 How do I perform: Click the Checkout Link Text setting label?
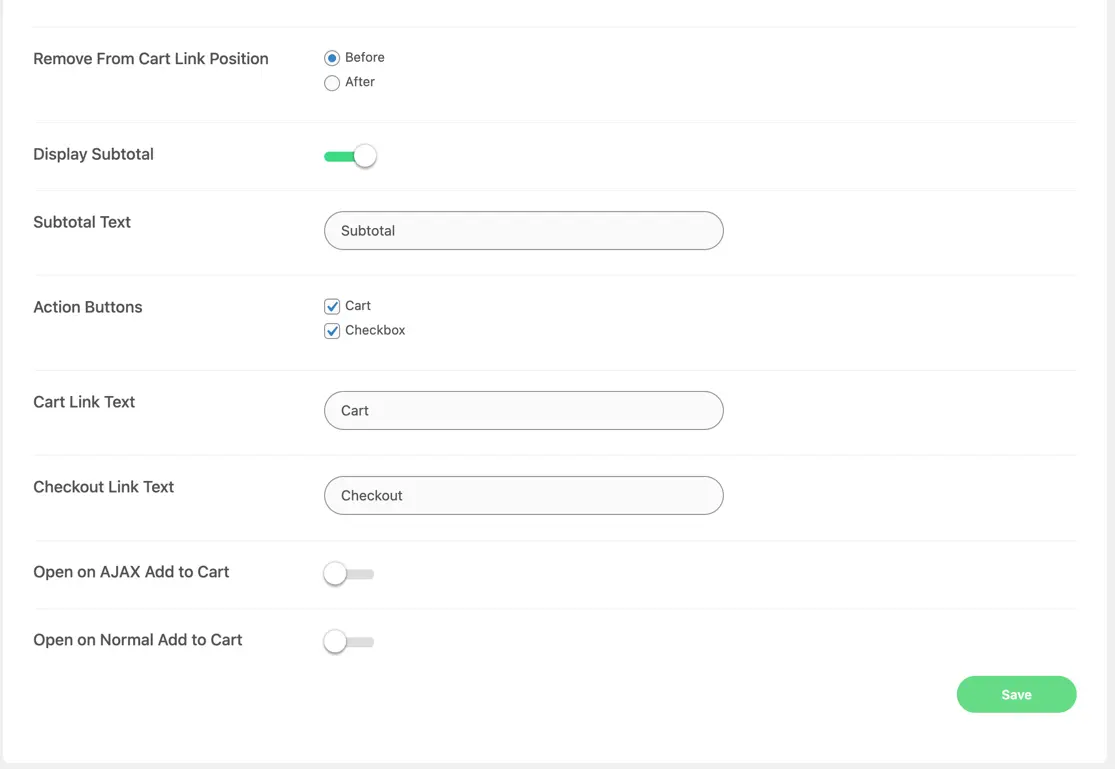point(104,487)
